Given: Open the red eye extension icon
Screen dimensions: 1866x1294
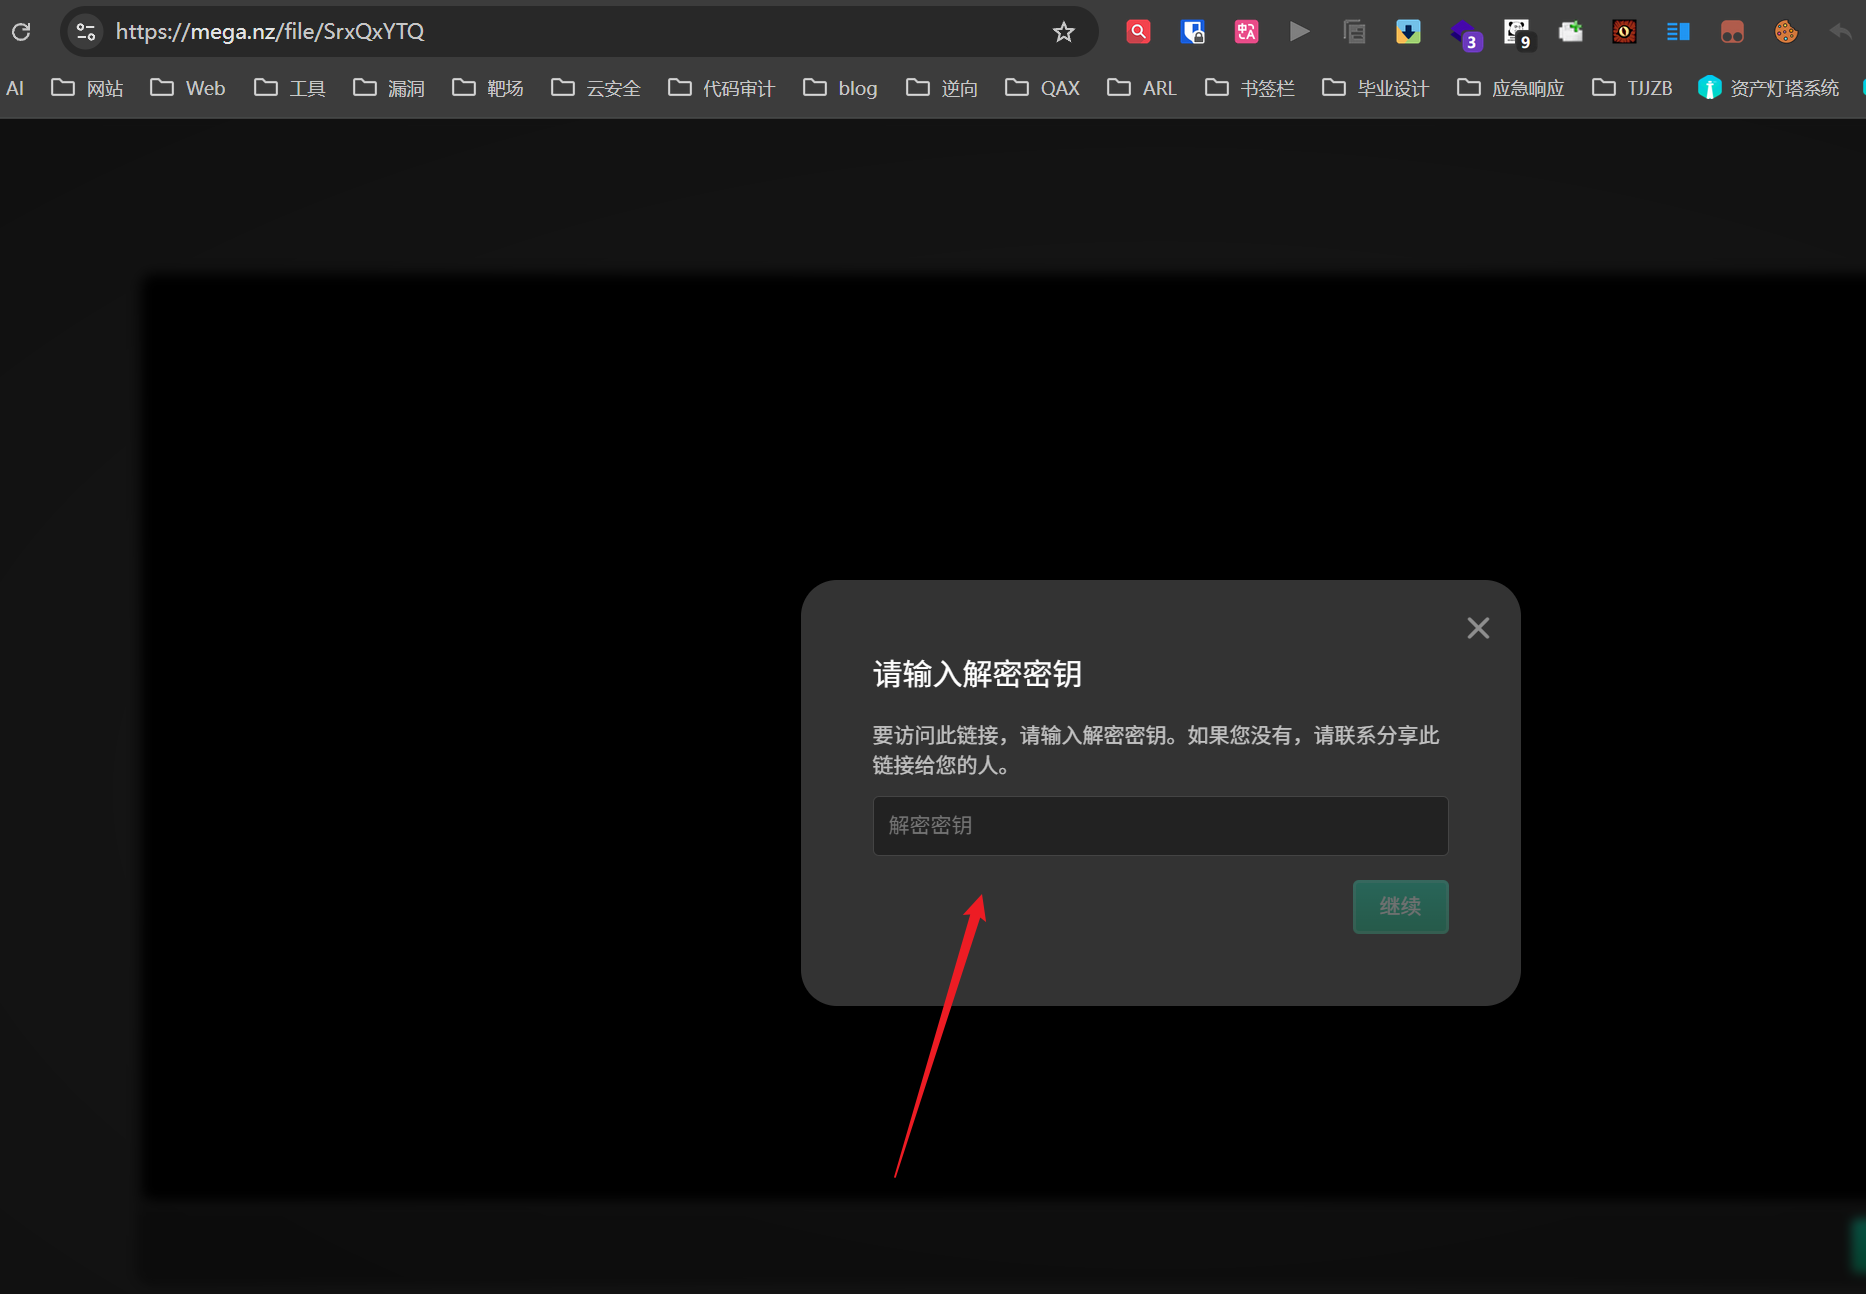Looking at the screenshot, I should 1624,32.
